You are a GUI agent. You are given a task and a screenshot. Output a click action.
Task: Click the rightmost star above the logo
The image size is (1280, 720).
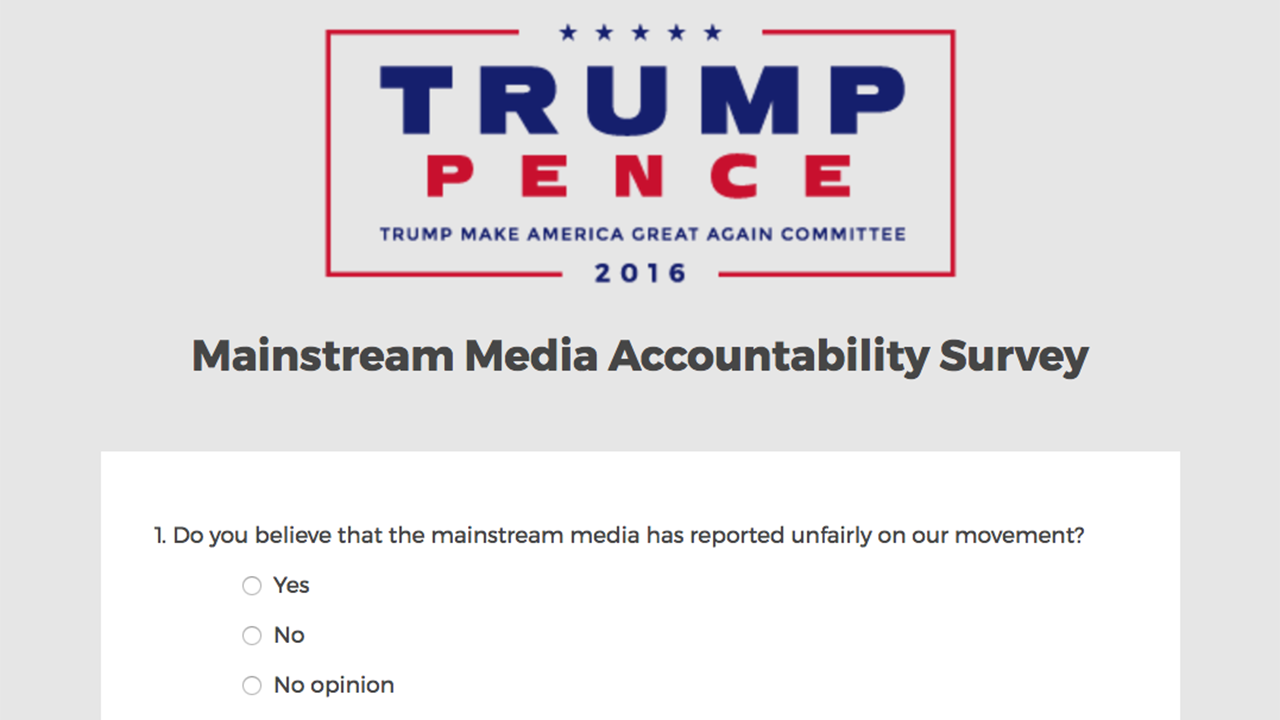713,33
